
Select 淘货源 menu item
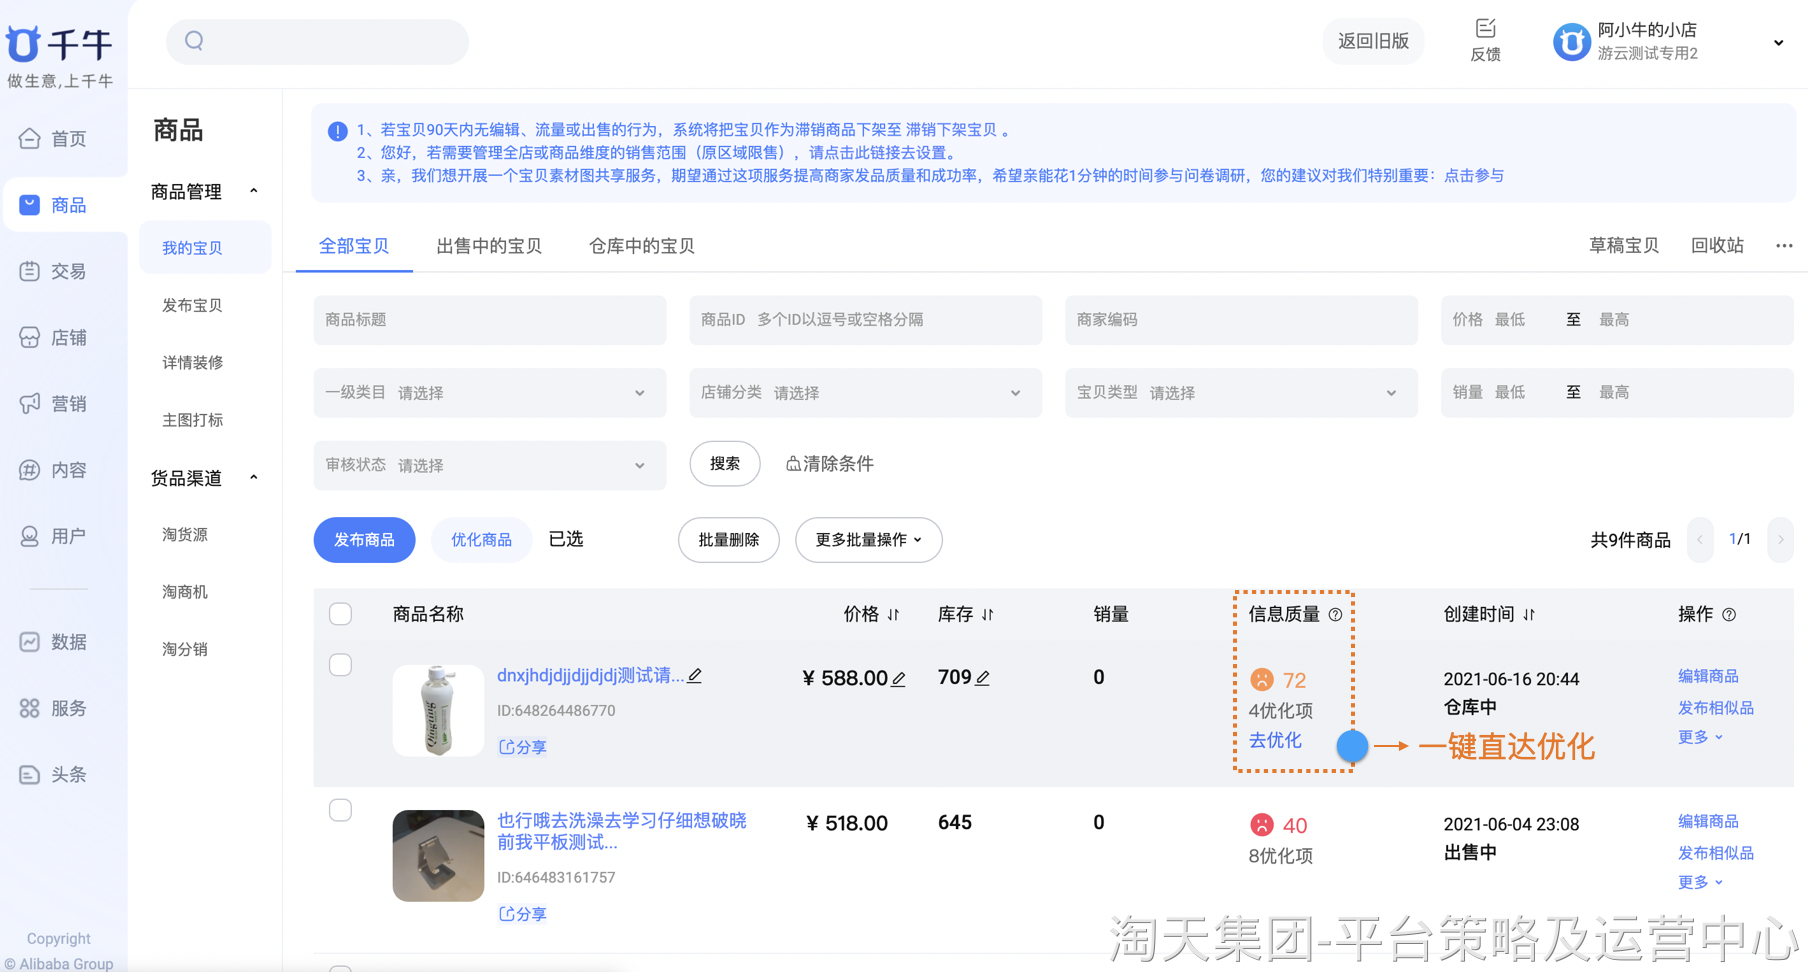tap(185, 535)
